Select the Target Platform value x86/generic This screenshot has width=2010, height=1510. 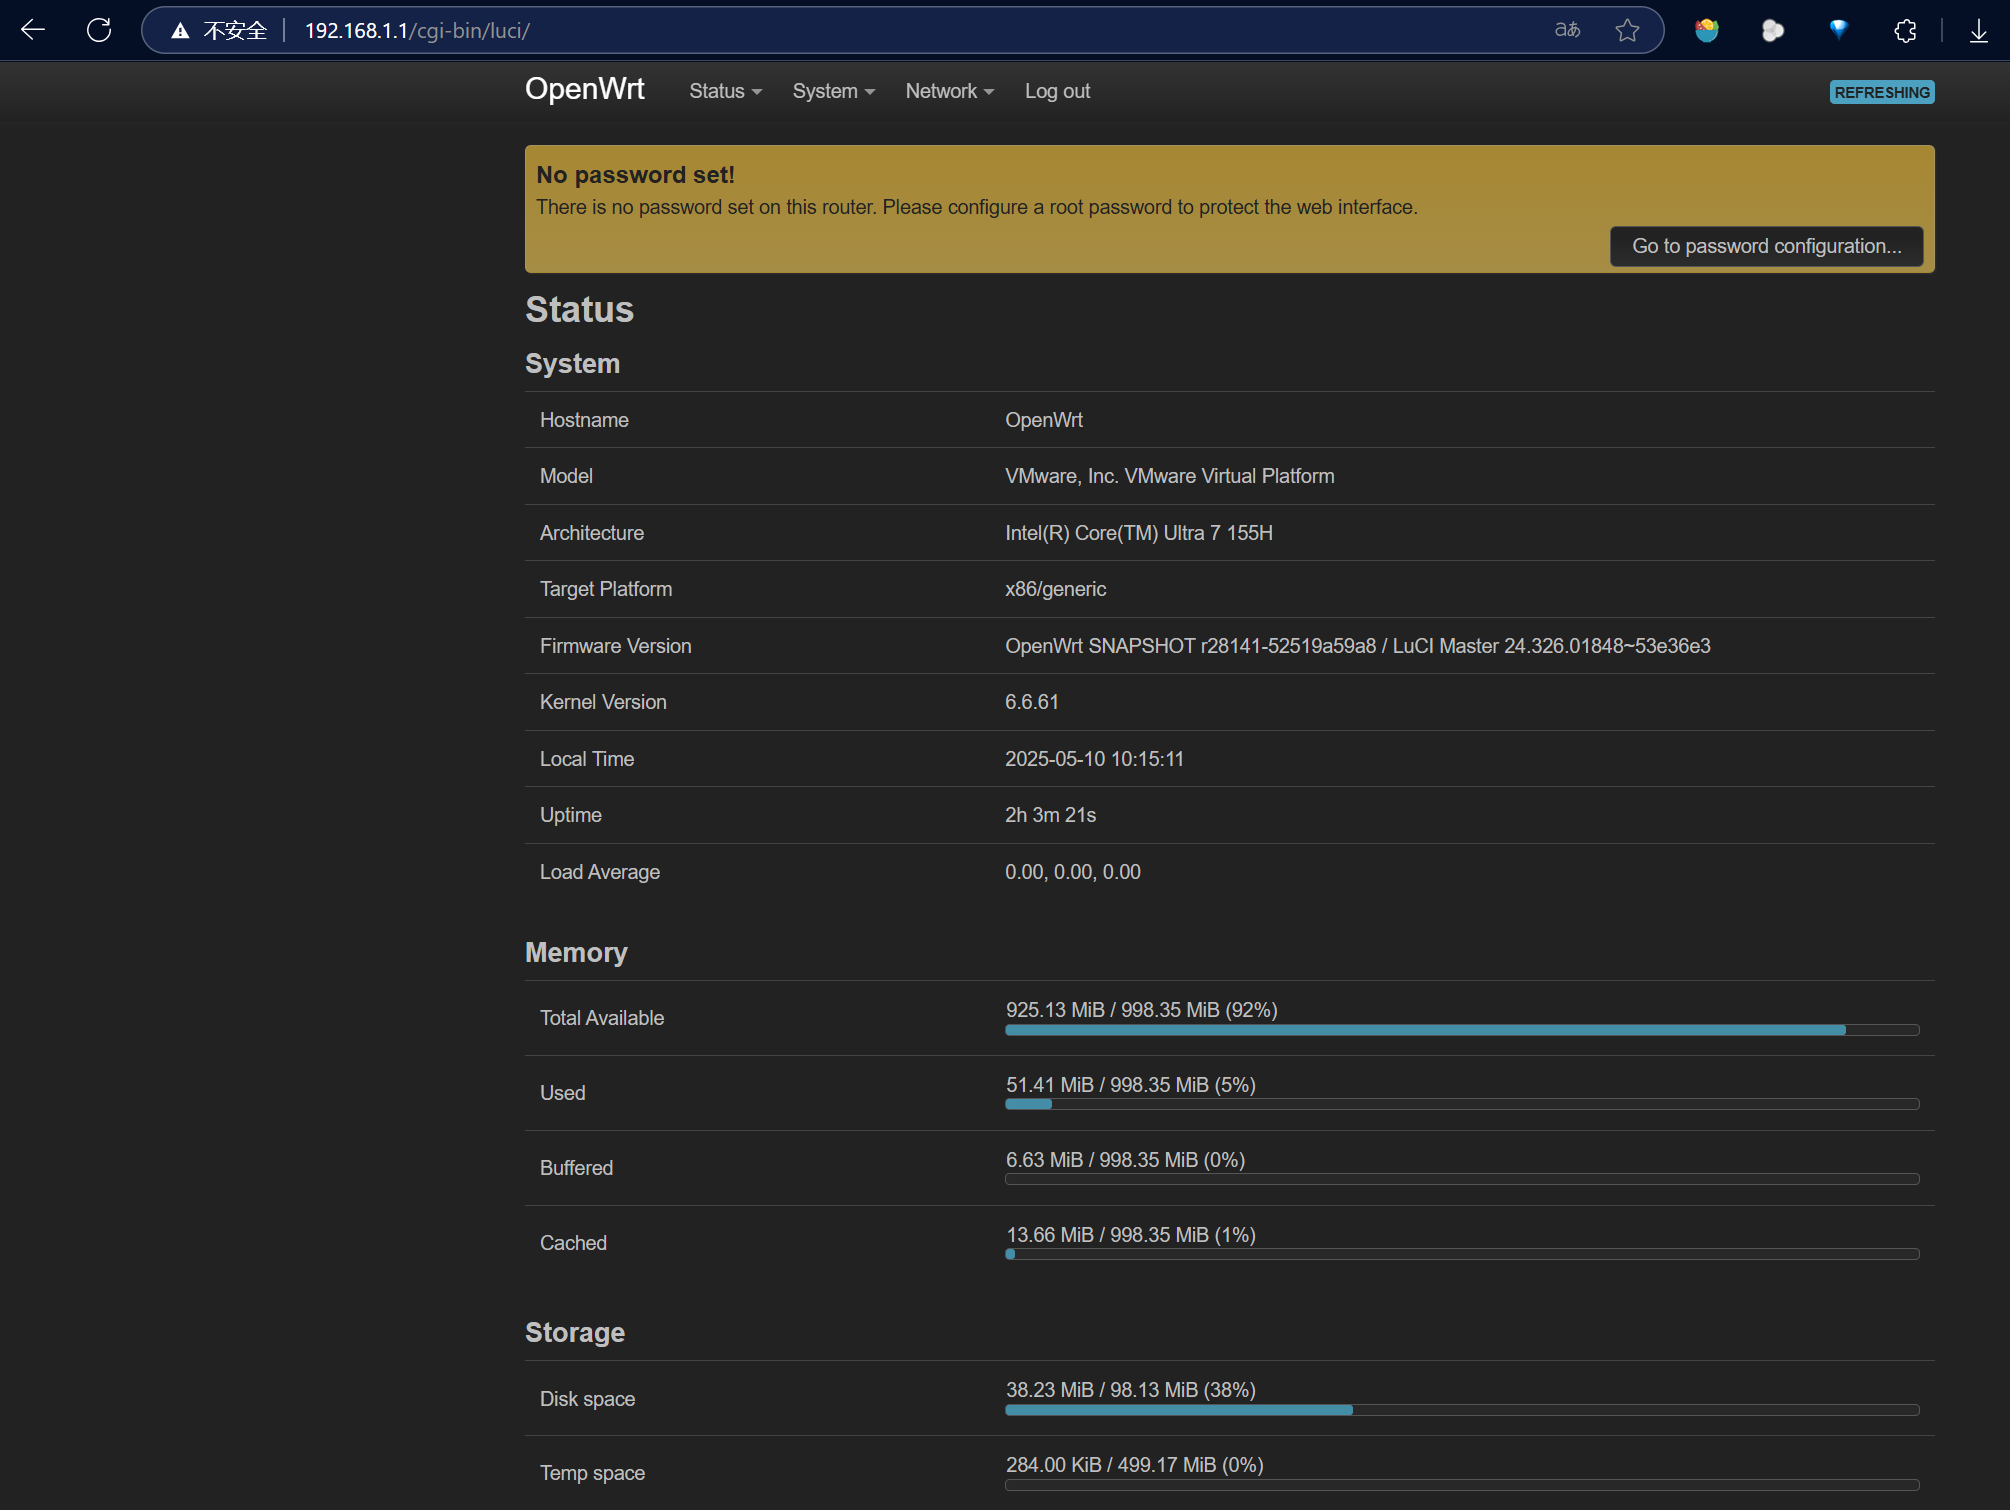click(1056, 589)
